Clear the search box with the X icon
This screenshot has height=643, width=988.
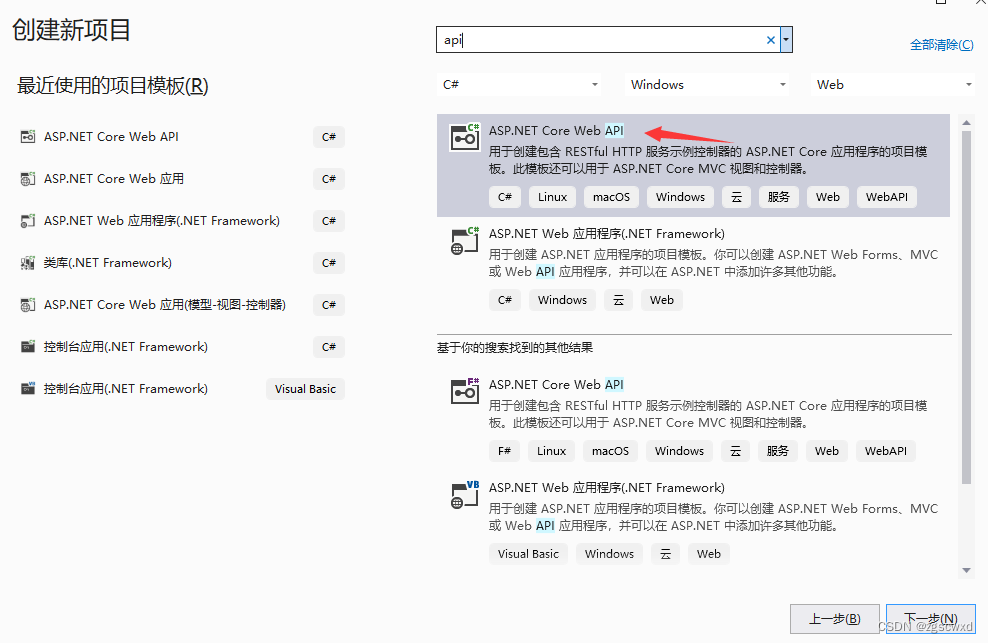point(771,40)
